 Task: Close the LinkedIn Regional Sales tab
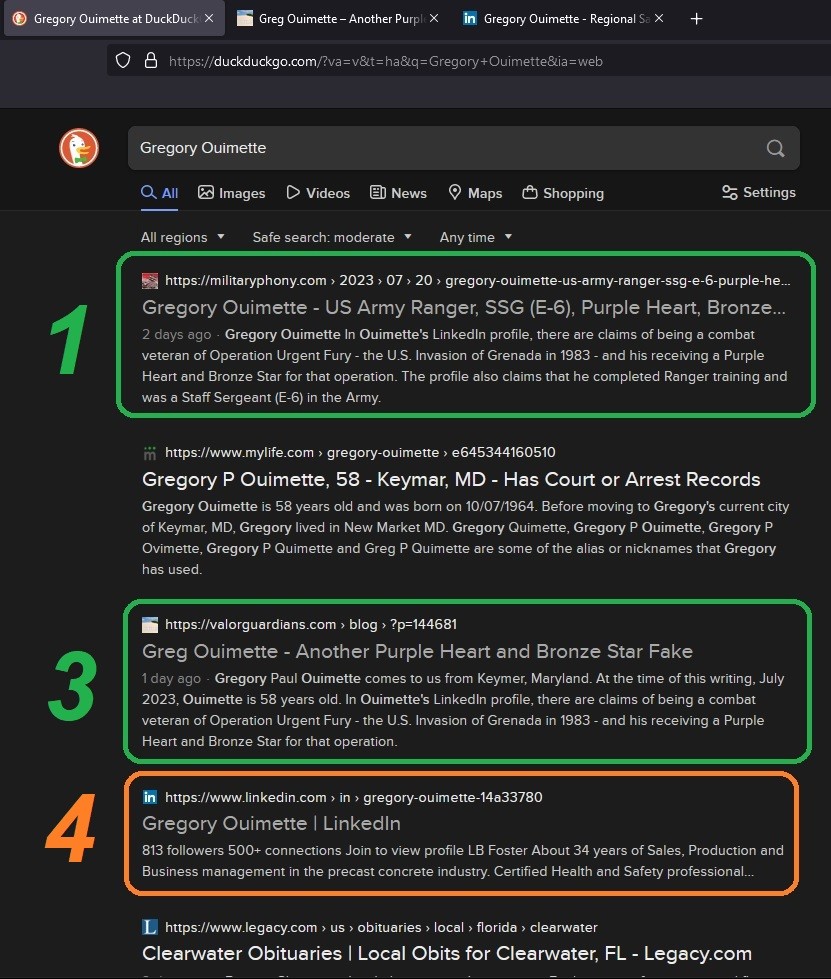tap(659, 19)
